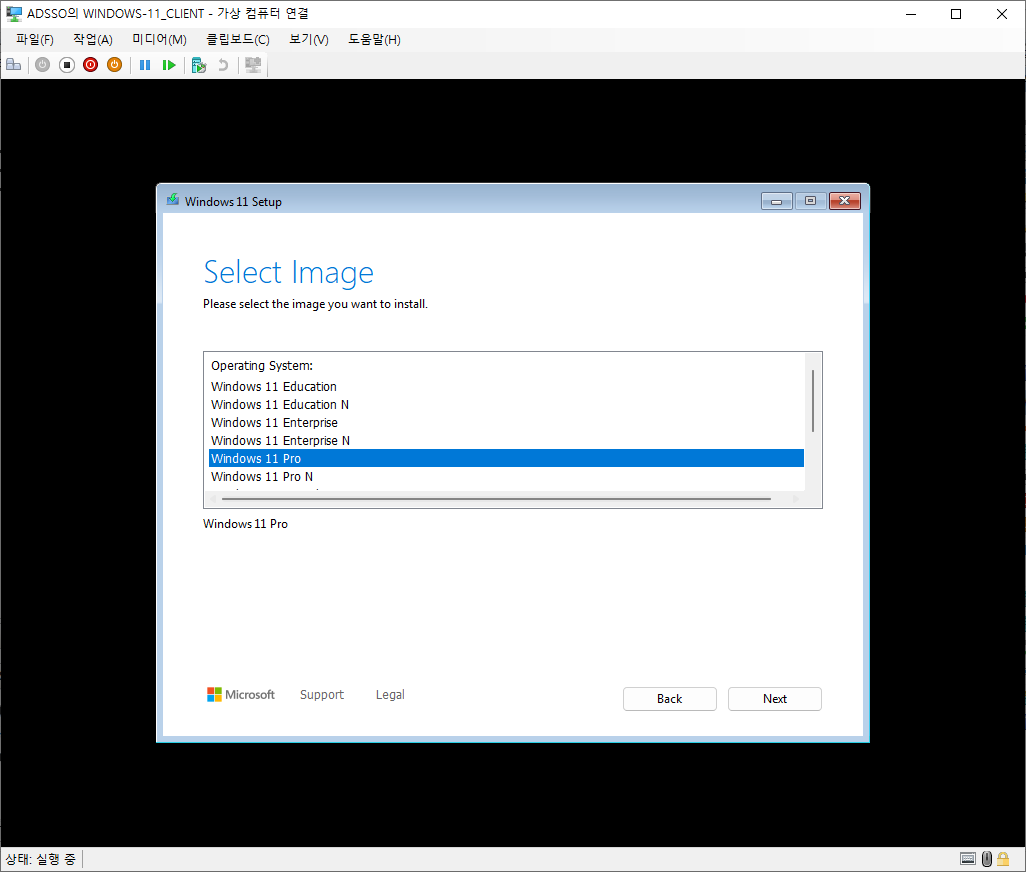This screenshot has height=872, width=1026.
Task: Select Windows 11 Education N entry
Action: point(506,404)
